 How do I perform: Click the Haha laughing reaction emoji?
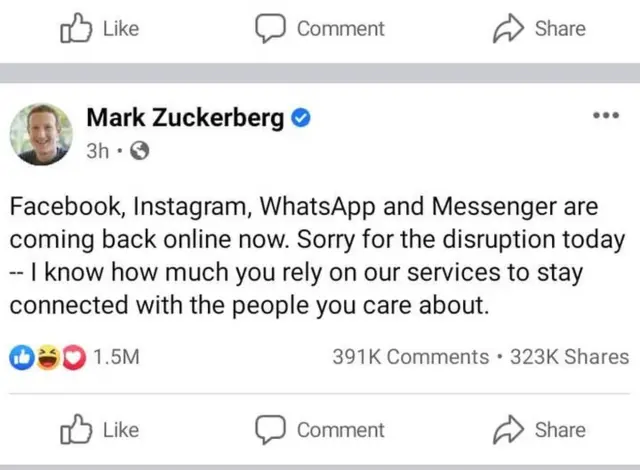(x=45, y=356)
